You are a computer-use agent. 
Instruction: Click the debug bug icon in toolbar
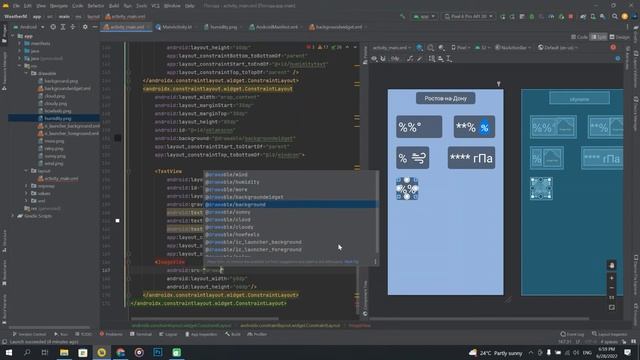[x=532, y=16]
